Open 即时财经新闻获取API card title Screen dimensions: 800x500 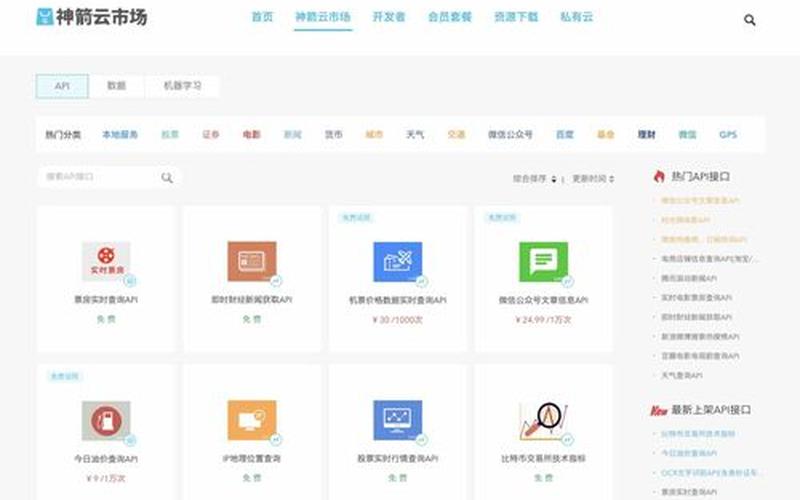click(x=252, y=299)
